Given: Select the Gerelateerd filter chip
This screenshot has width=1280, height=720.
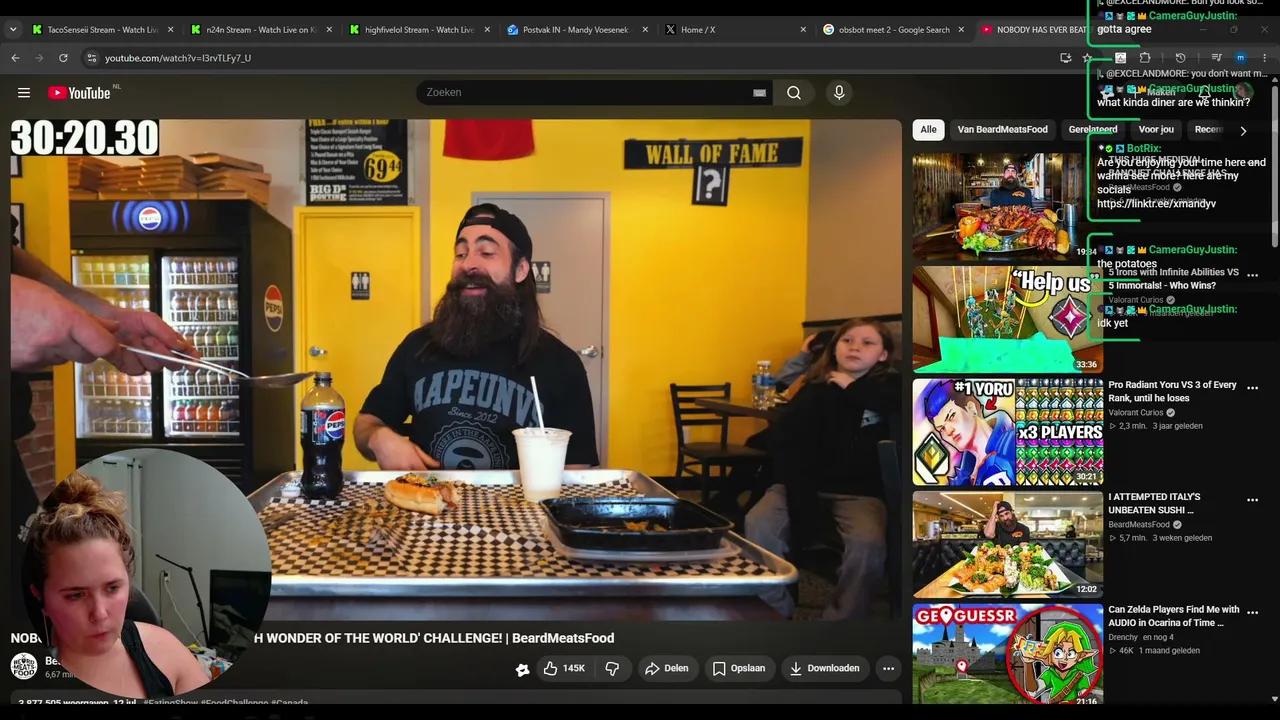Looking at the screenshot, I should click(1093, 130).
